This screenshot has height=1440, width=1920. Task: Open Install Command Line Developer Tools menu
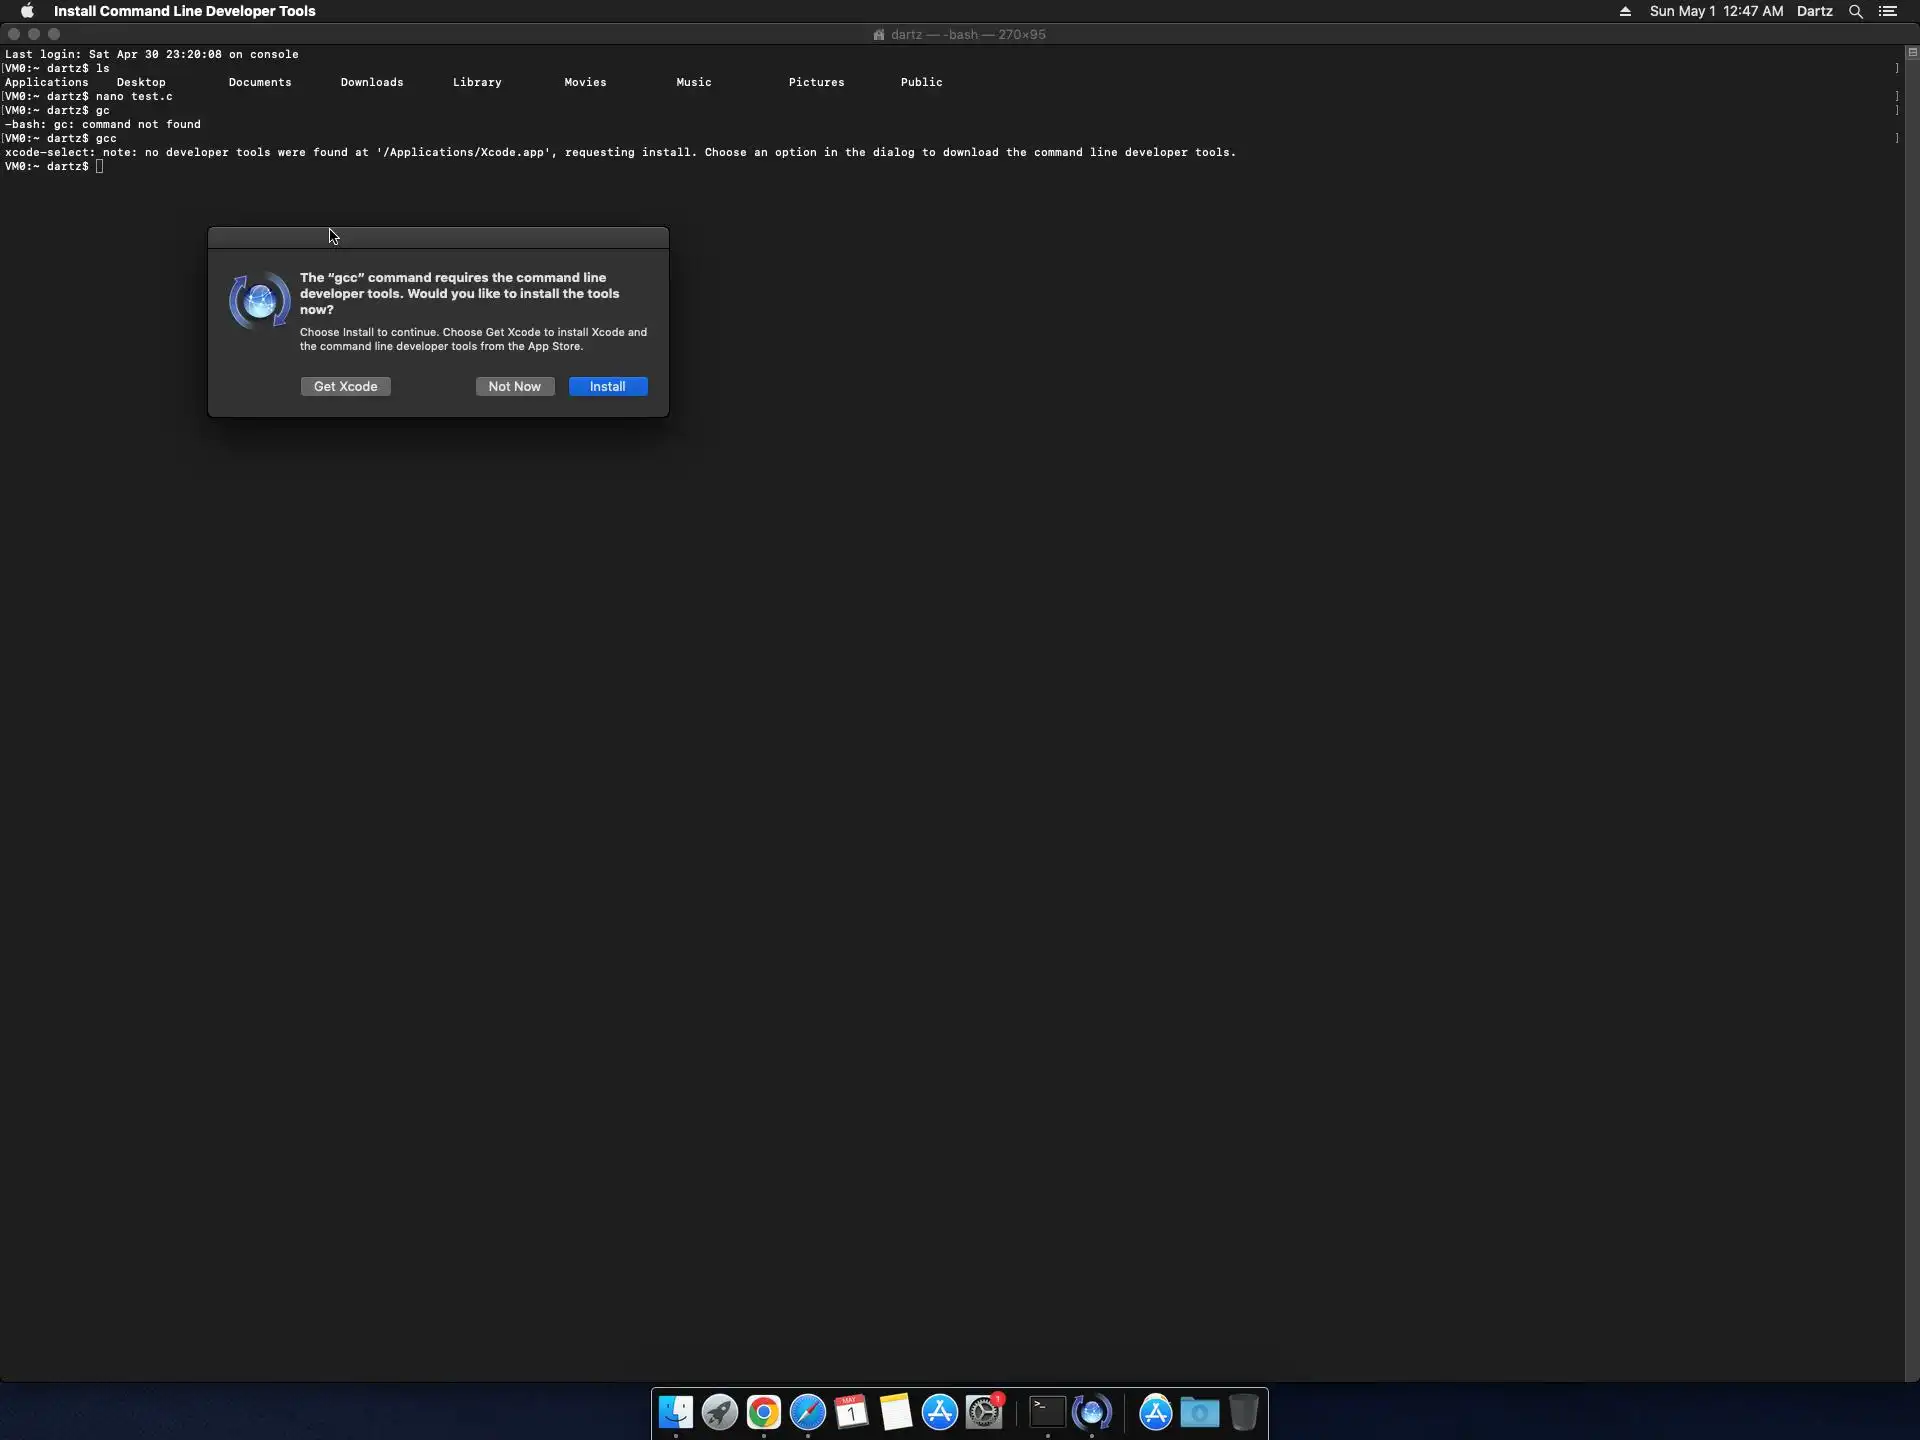(x=184, y=11)
